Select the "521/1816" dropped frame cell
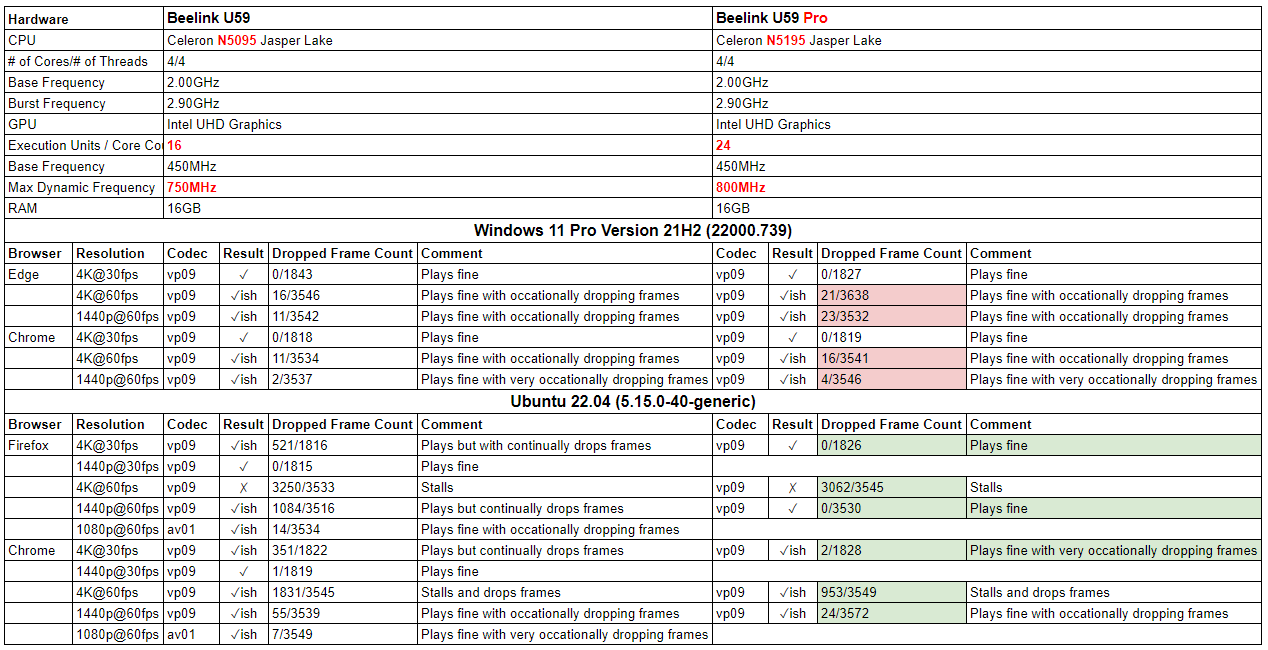Image resolution: width=1268 pixels, height=650 pixels. click(344, 446)
